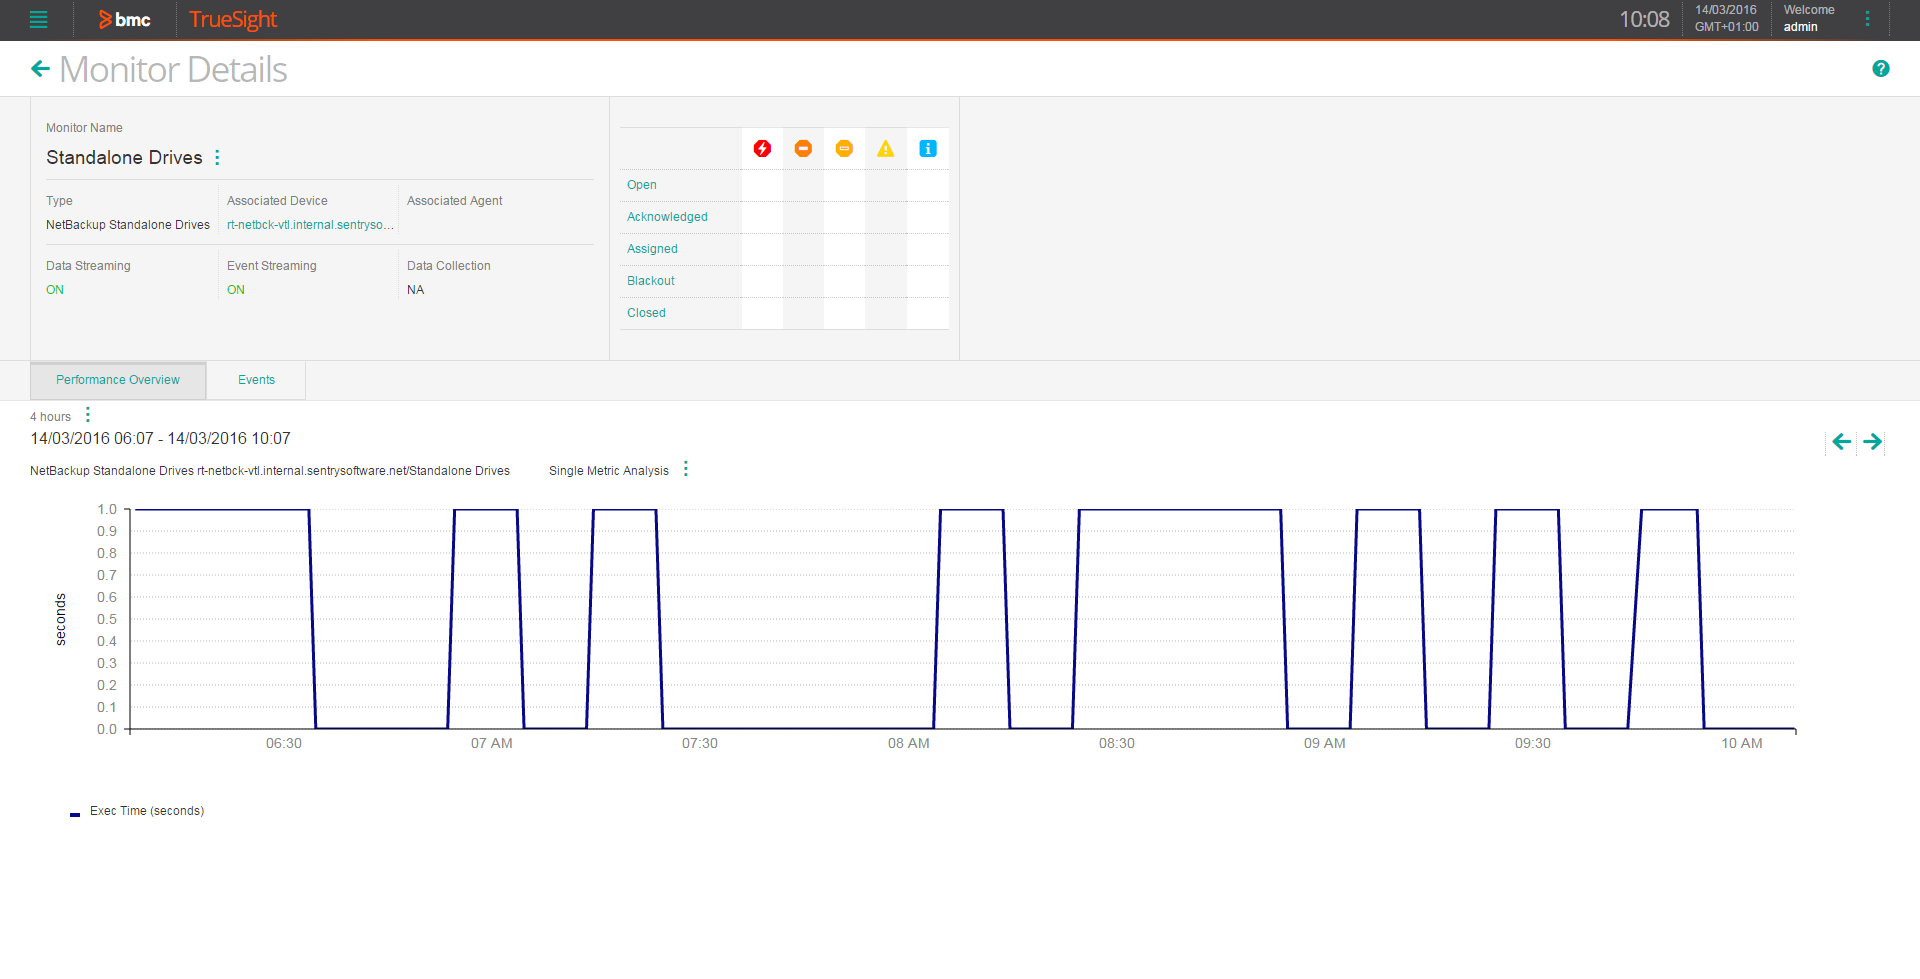Screen dimensions: 1920x979
Task: Open the Open events row link
Action: [642, 185]
